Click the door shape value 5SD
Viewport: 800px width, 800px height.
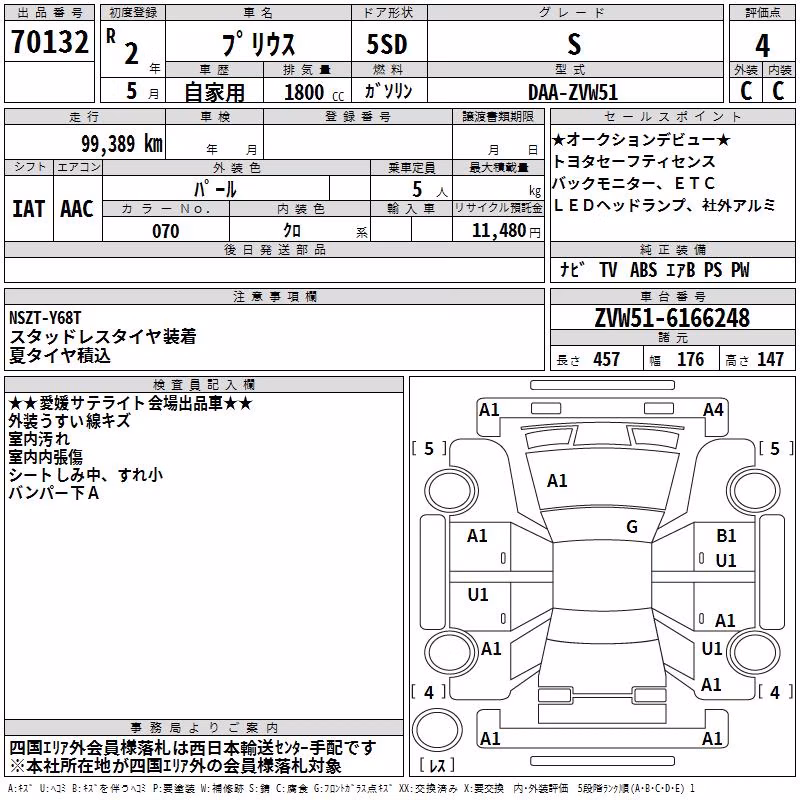[387, 44]
